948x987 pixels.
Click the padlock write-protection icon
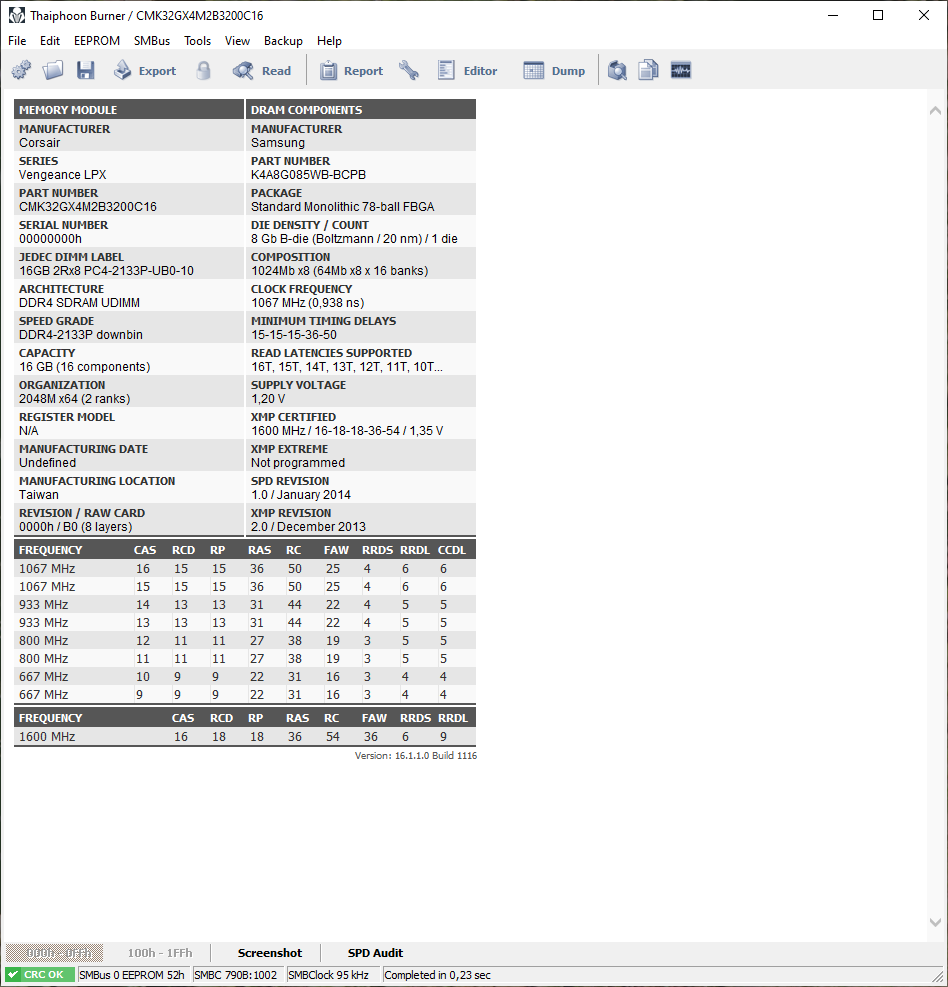(203, 70)
